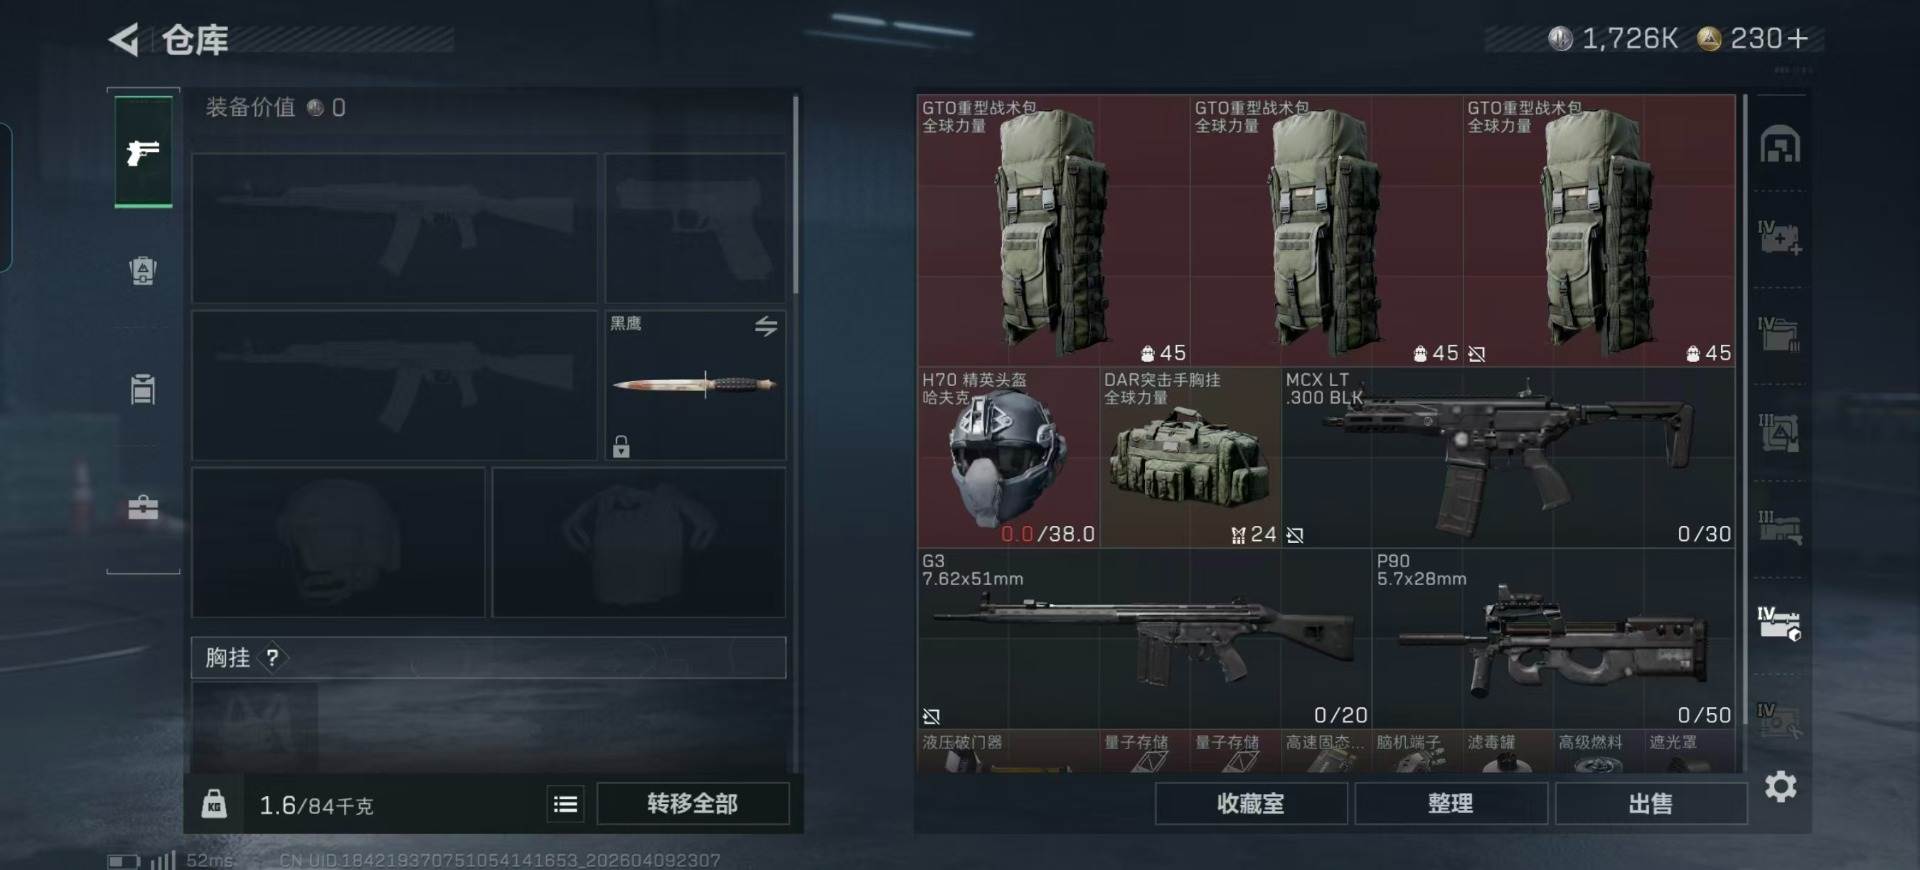Open the chest rig tab in left sidebar
Screen dimensions: 1920x870
(143, 389)
